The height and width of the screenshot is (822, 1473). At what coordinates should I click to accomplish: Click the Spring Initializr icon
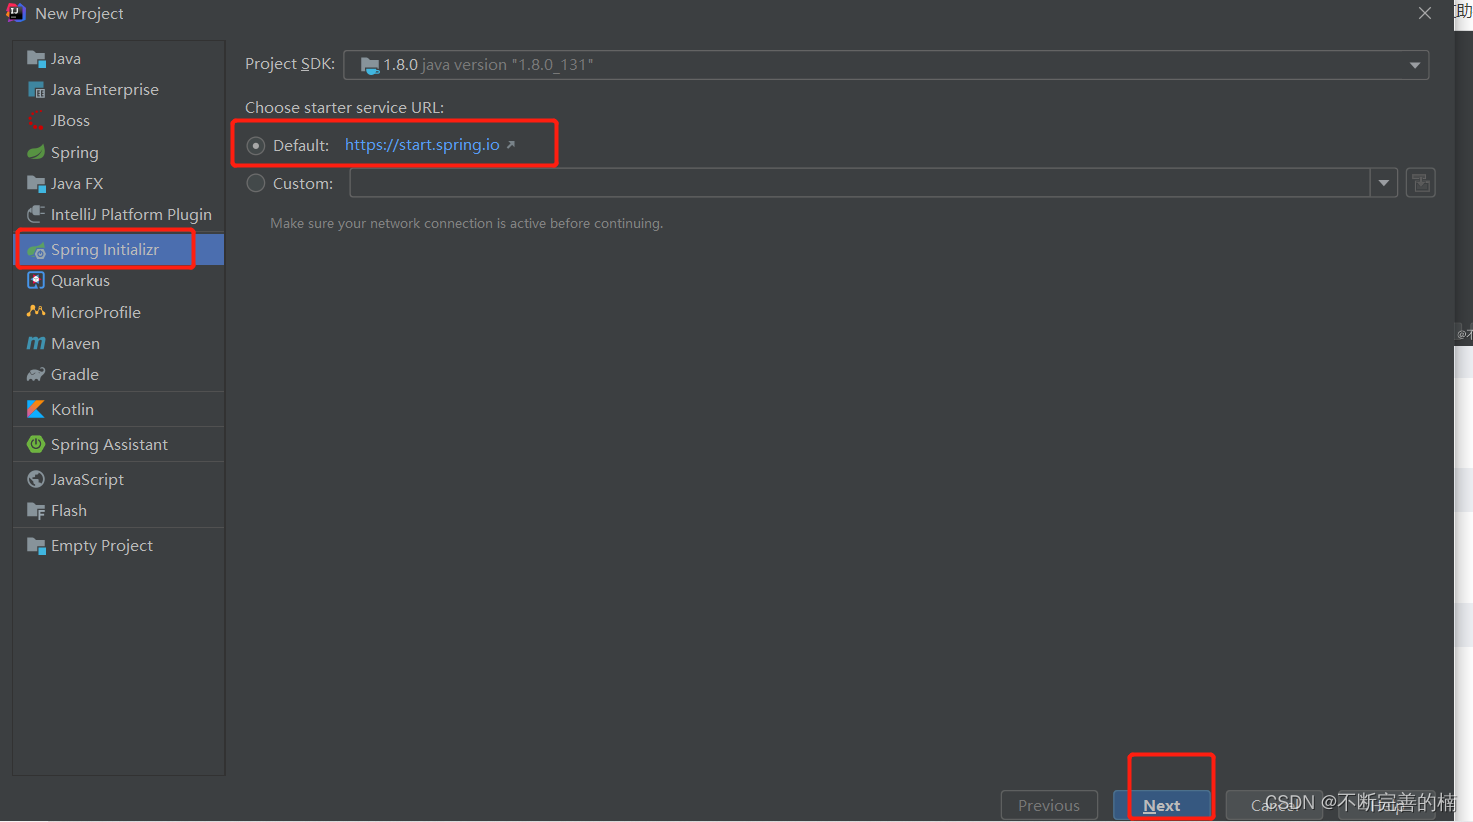pos(36,250)
